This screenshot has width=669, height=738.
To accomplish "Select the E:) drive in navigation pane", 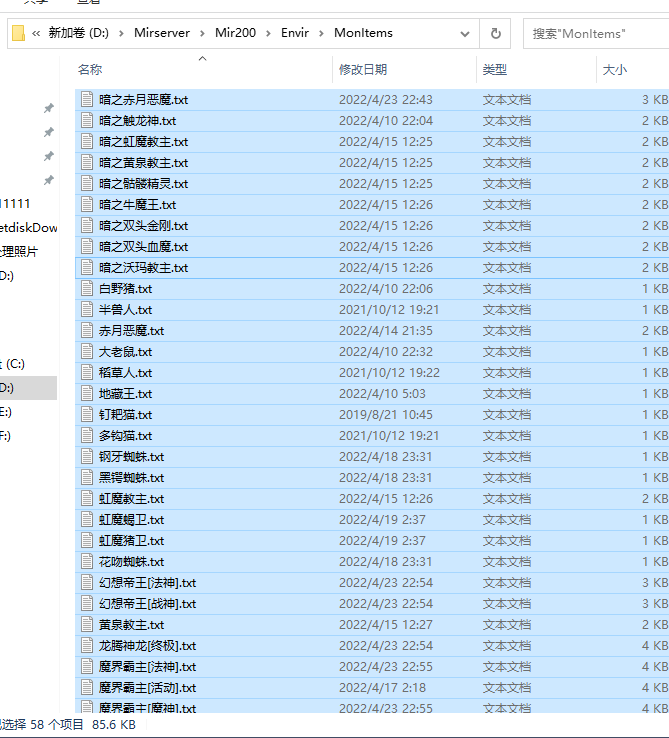I will coord(6,412).
